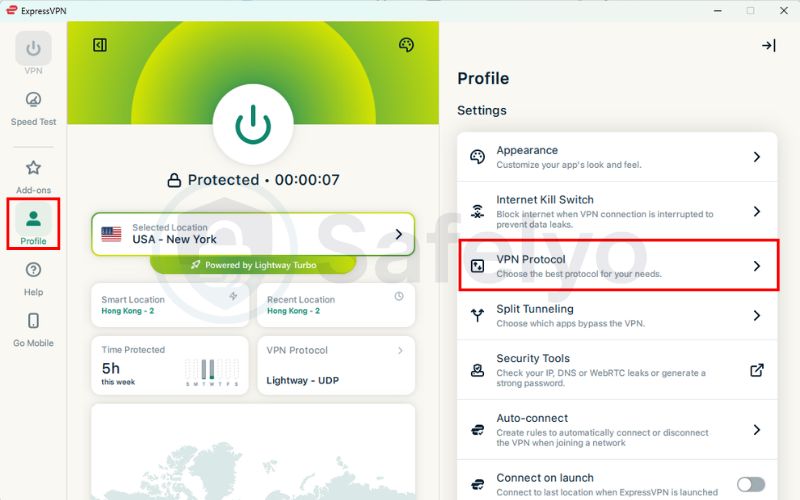The image size is (800, 500).
Task: Click the weekly usage bar chart
Action: [212, 372]
